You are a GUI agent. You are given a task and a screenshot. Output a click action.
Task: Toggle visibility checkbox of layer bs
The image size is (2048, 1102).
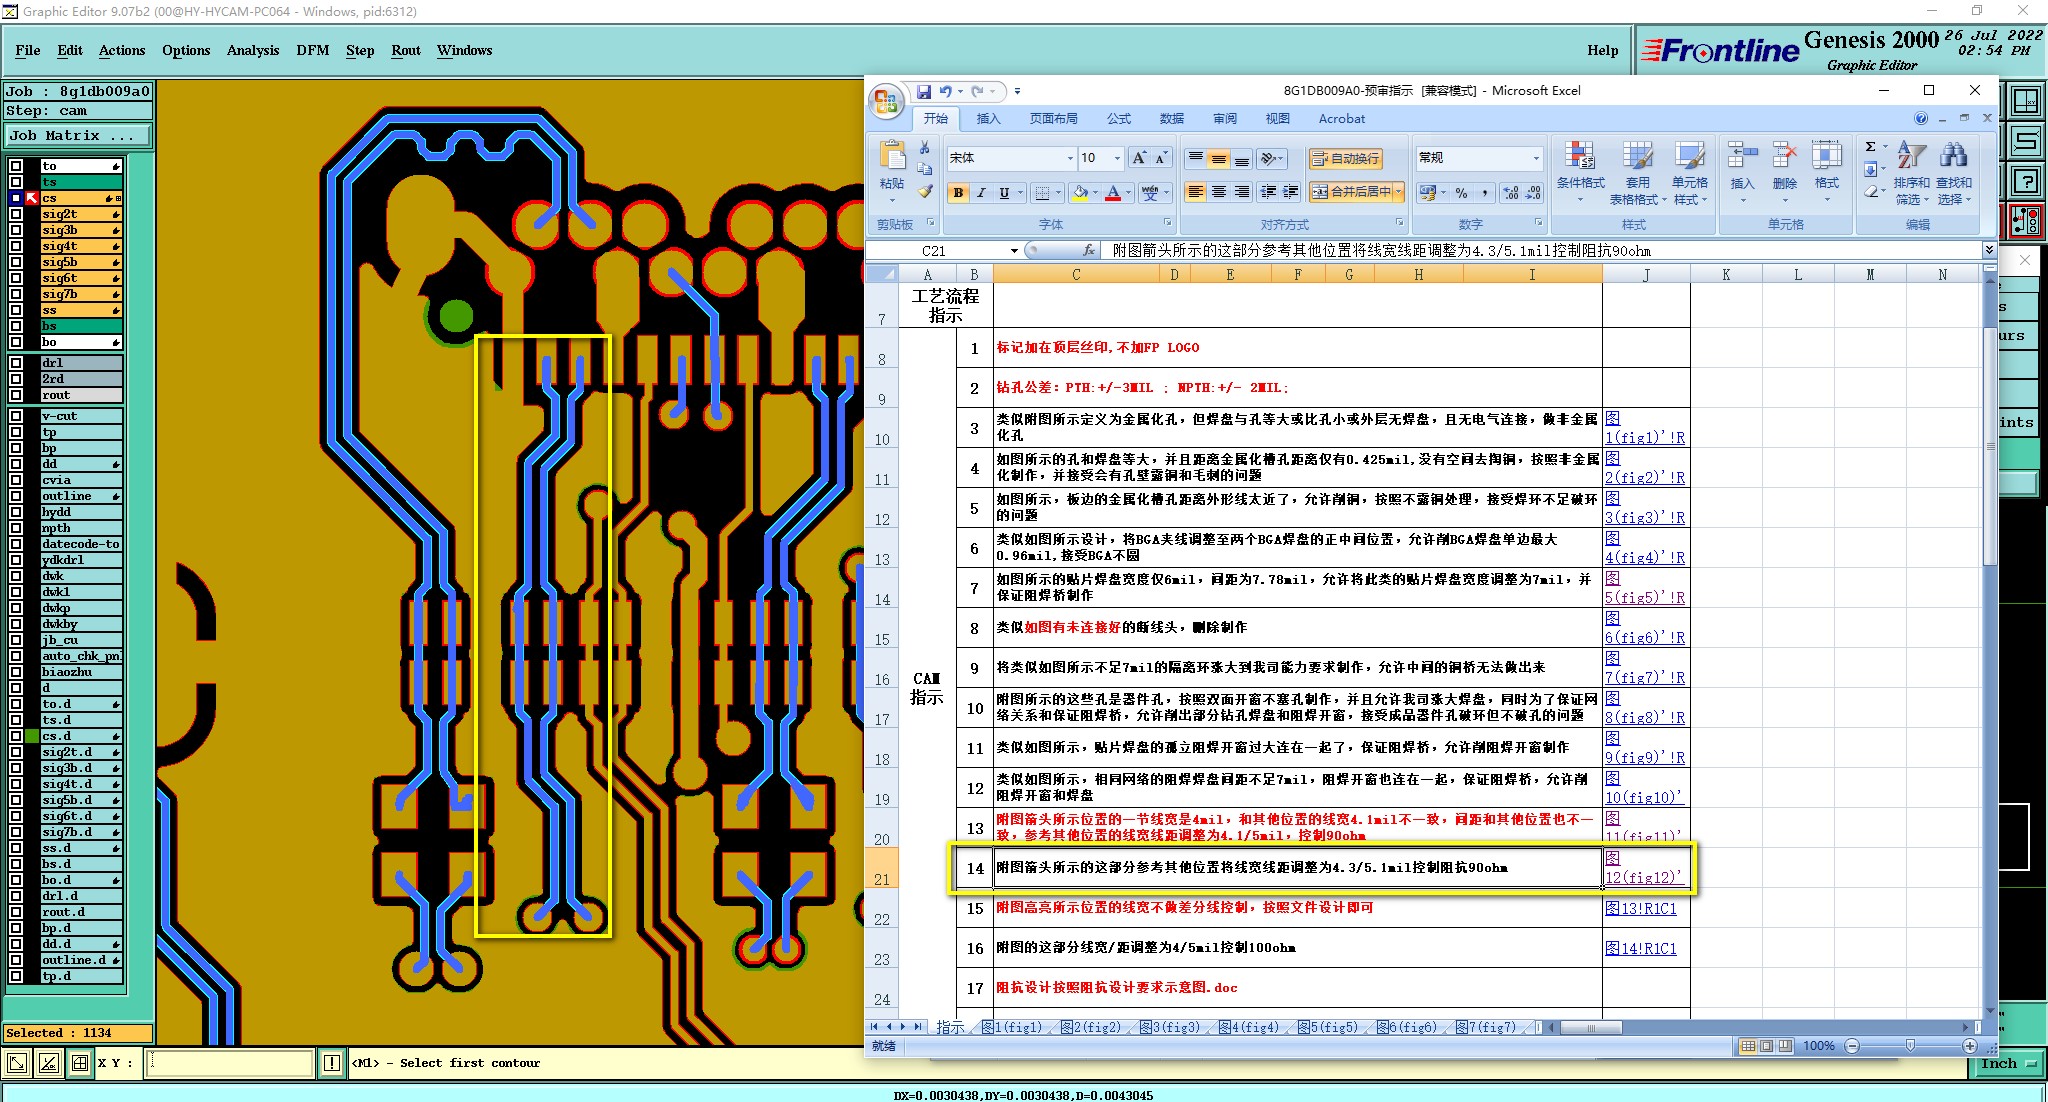click(x=16, y=326)
